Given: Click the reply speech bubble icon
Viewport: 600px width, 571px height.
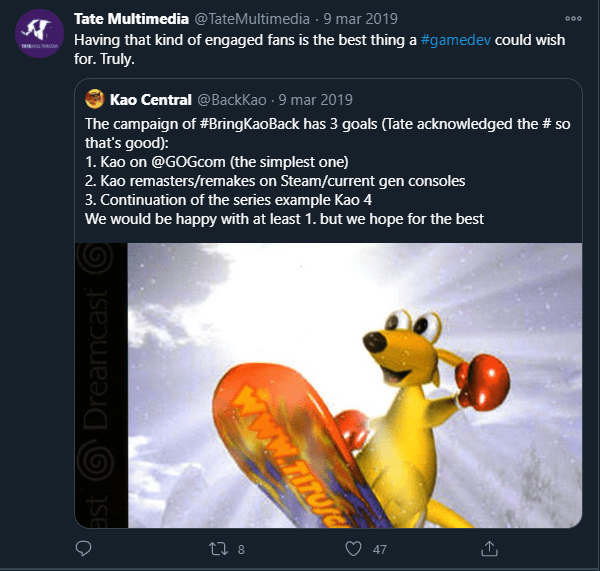Looking at the screenshot, I should pyautogui.click(x=84, y=548).
